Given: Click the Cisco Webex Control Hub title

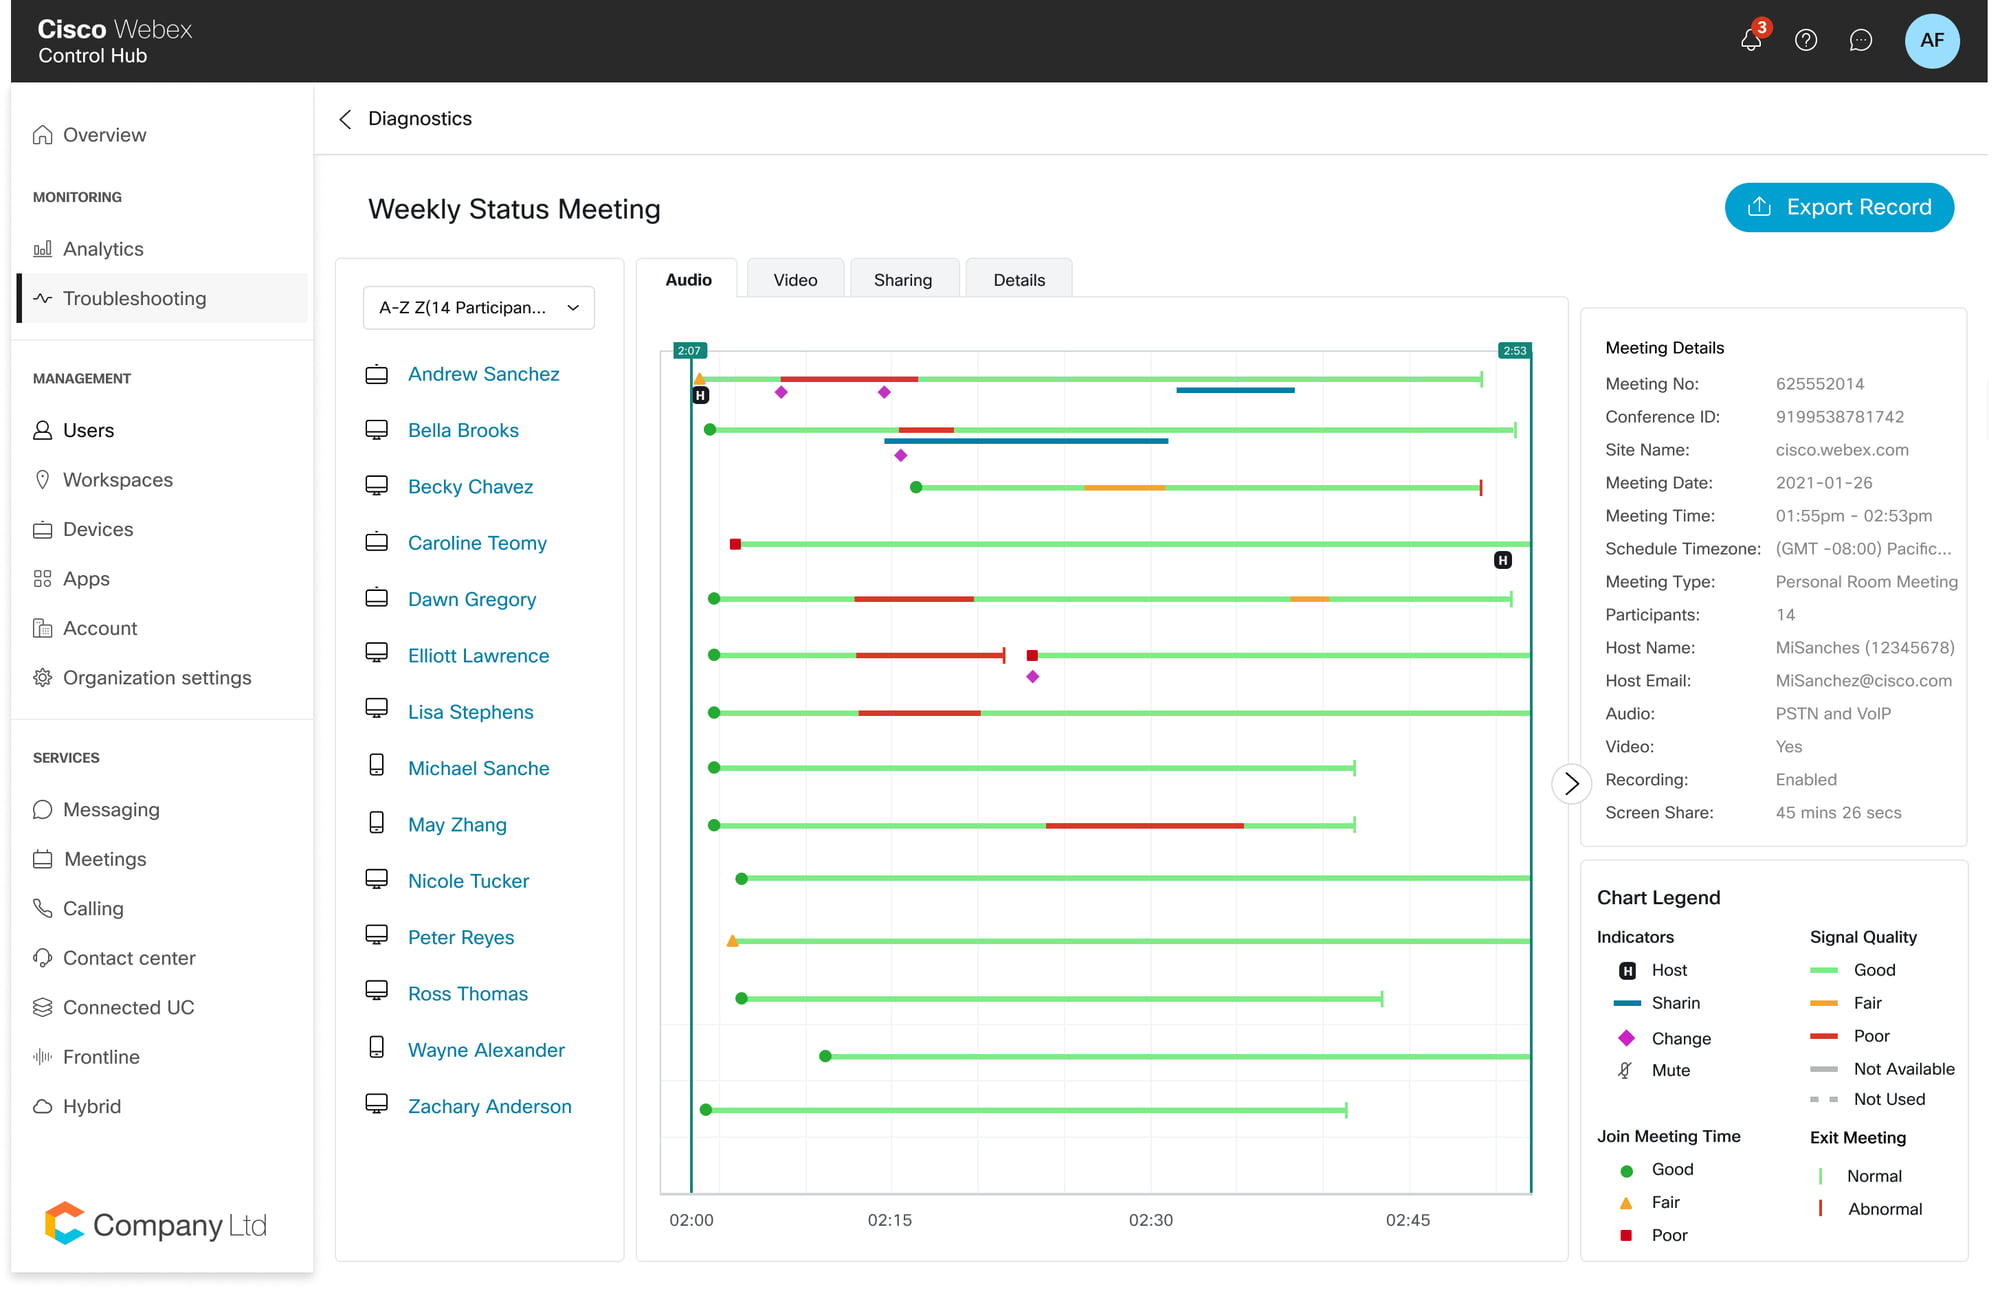Looking at the screenshot, I should 115,41.
